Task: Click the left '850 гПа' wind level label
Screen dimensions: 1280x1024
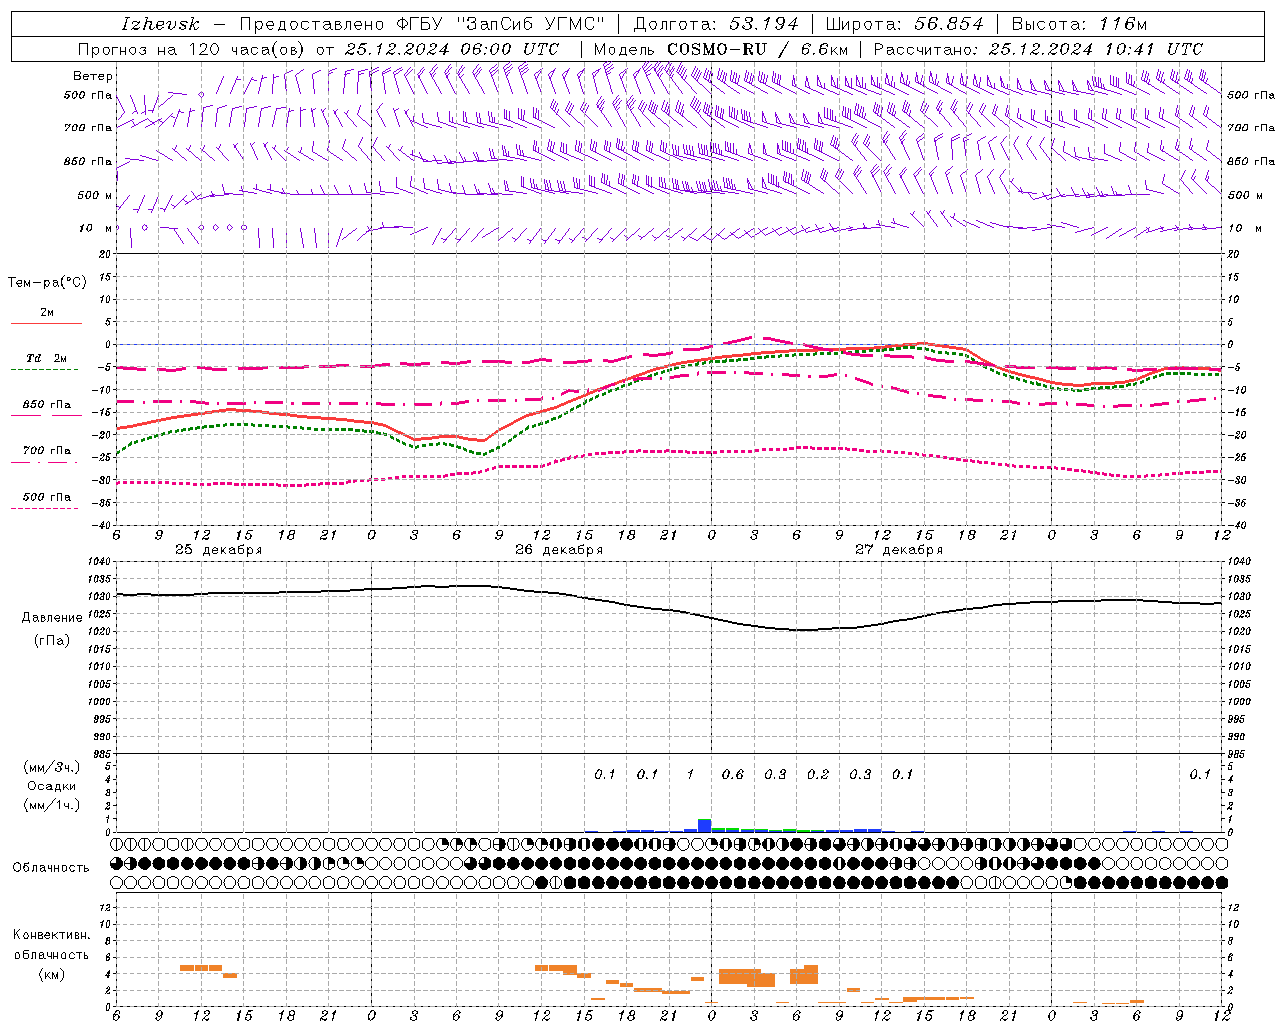Action: [x=88, y=161]
